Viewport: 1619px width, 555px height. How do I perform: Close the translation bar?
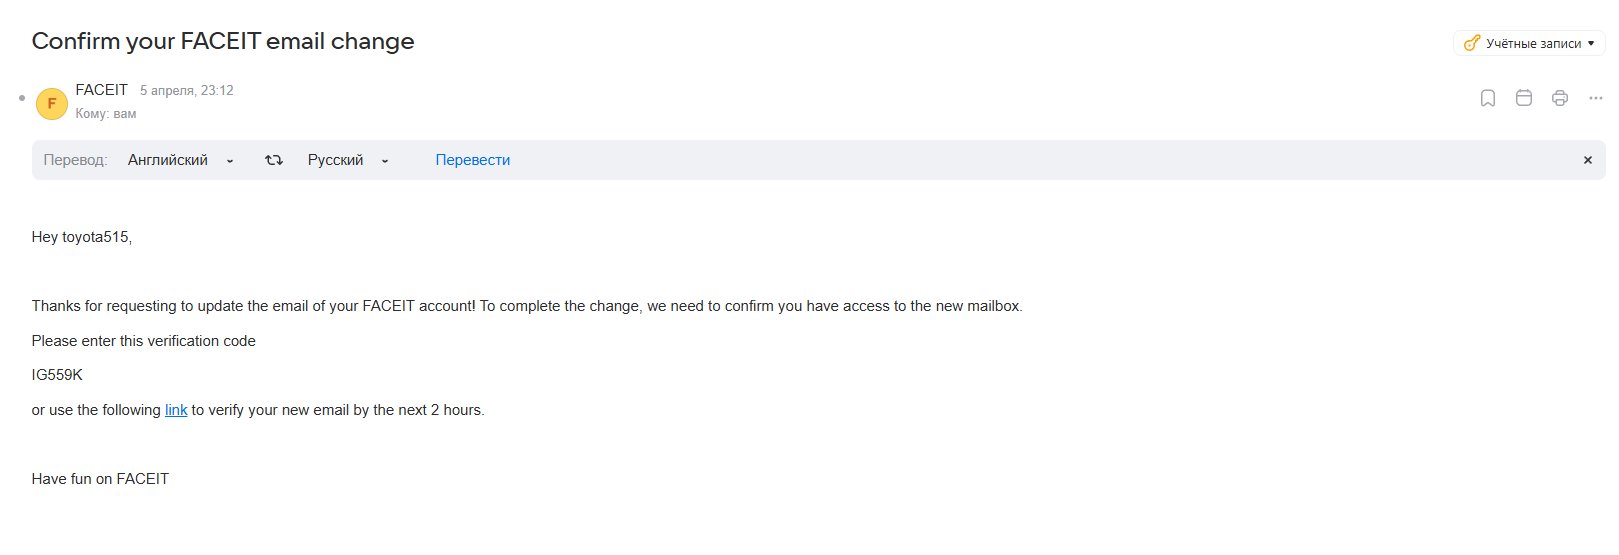coord(1587,160)
